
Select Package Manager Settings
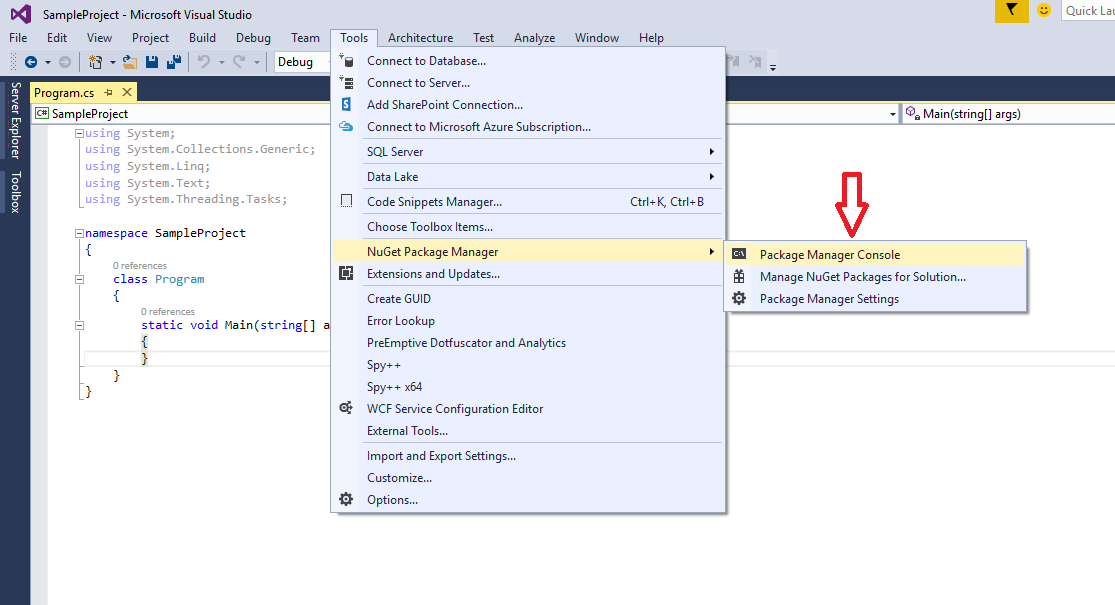(876, 299)
